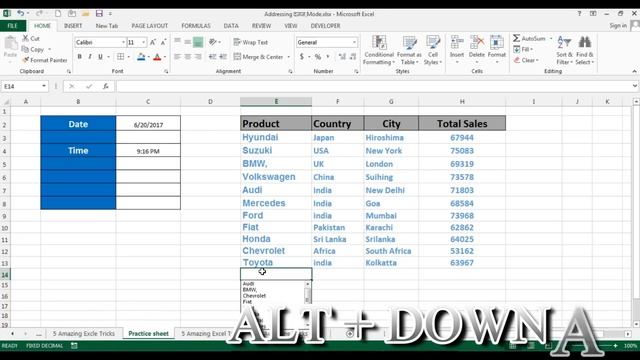The width and height of the screenshot is (640, 360).
Task: Click Merge & Center
Action: click(258, 57)
